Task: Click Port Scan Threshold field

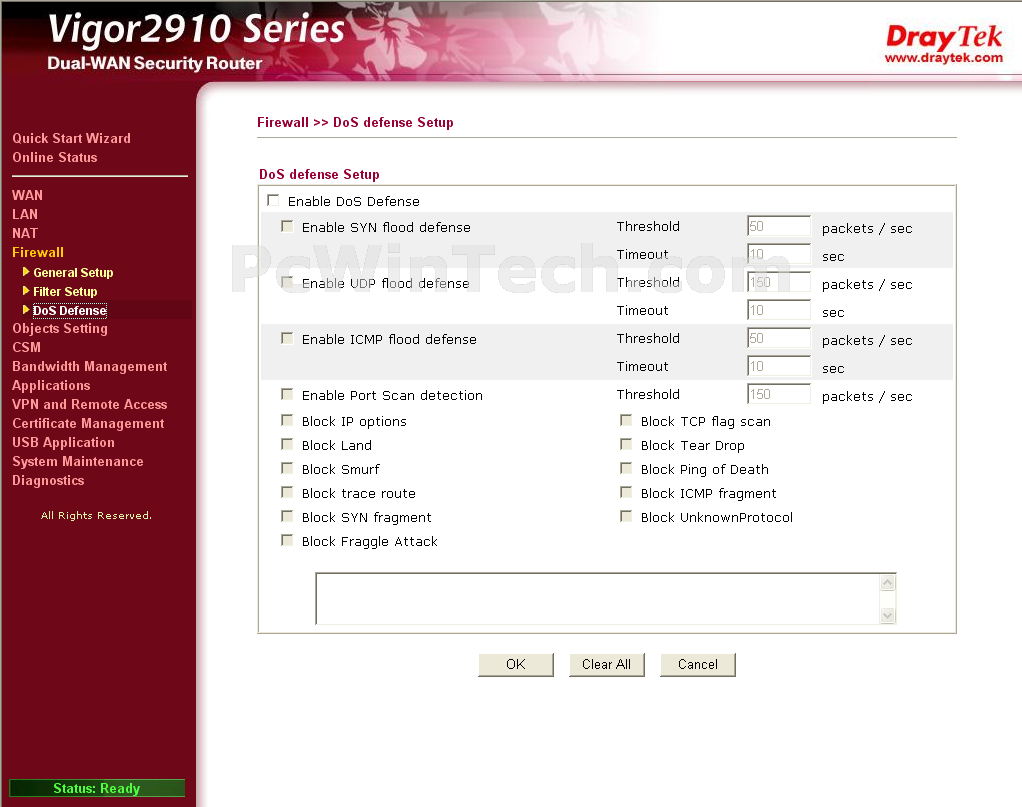Action: pyautogui.click(x=779, y=394)
